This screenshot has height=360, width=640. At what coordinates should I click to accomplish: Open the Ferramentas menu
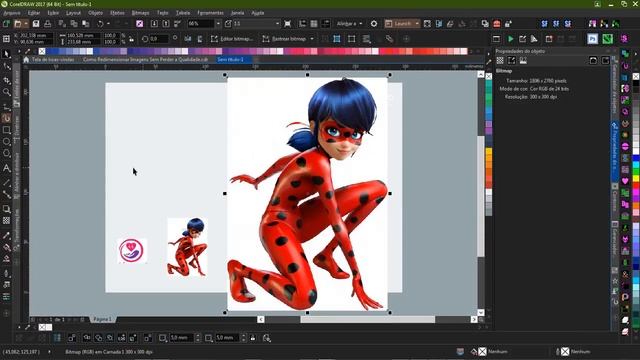pos(210,13)
